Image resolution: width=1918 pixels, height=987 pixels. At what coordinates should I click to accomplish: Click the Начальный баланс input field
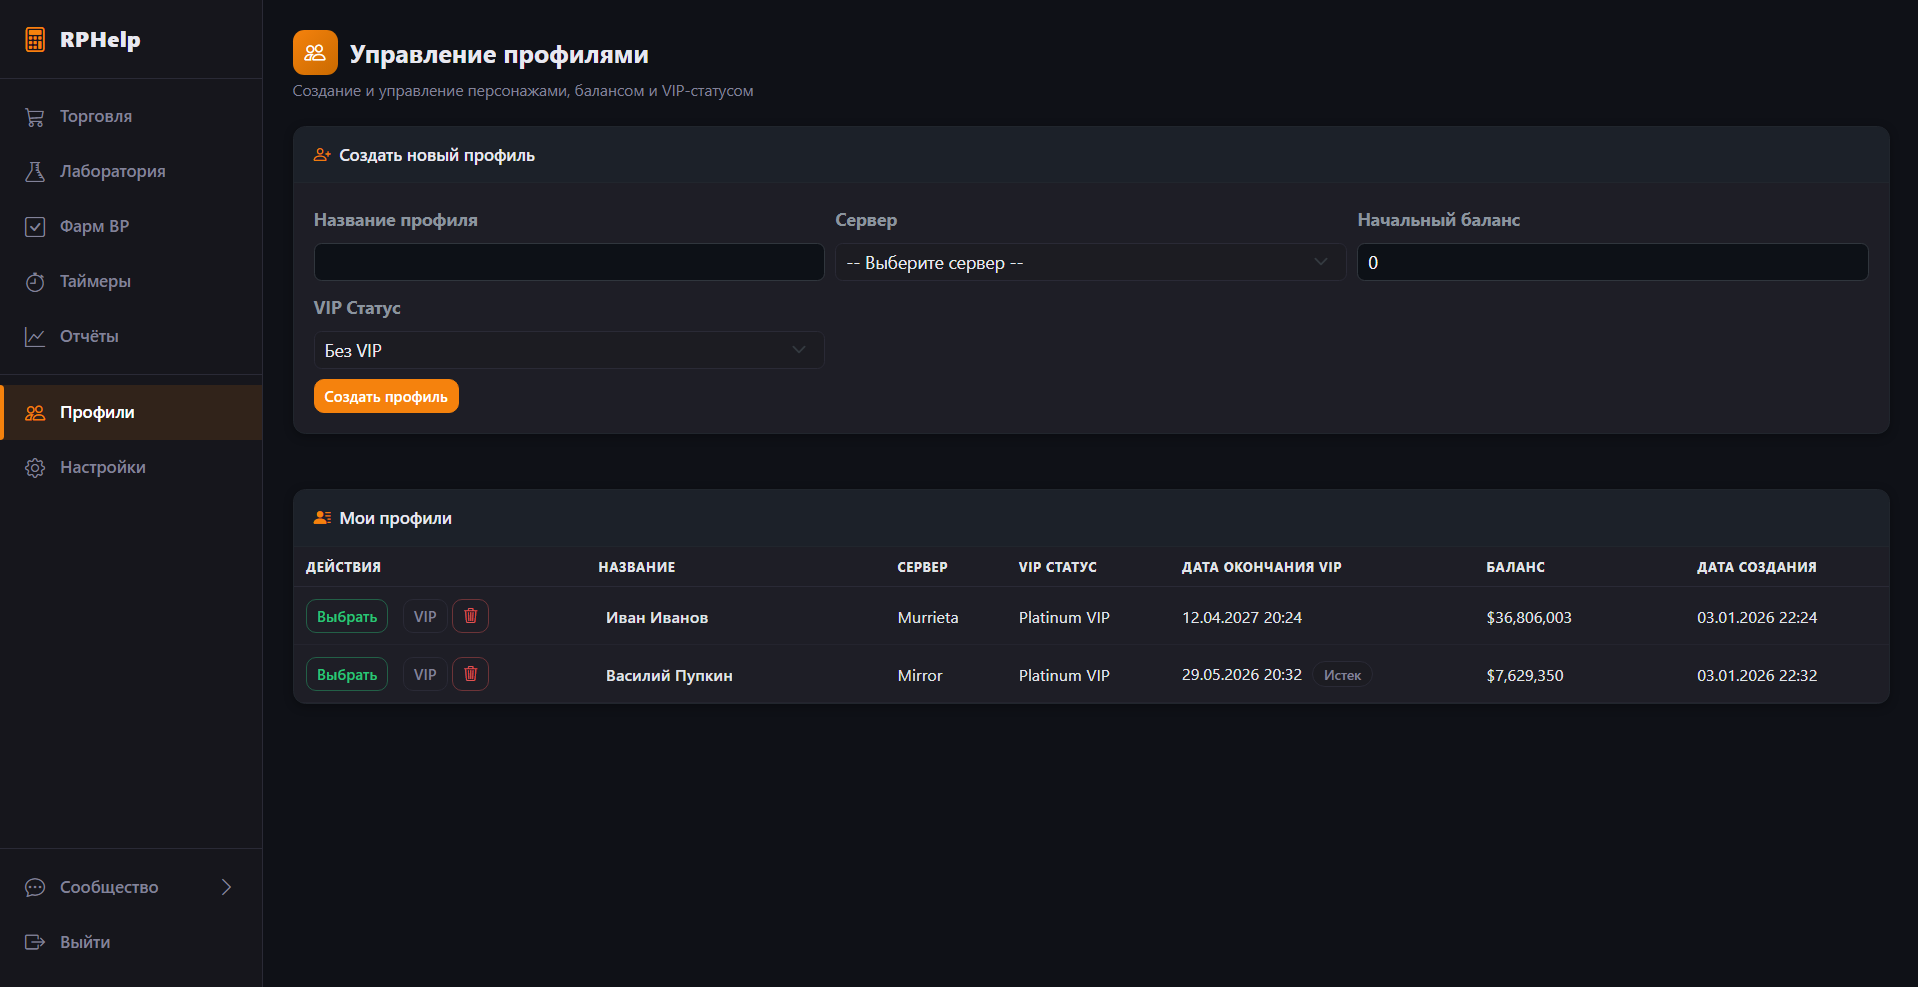[x=1612, y=262]
